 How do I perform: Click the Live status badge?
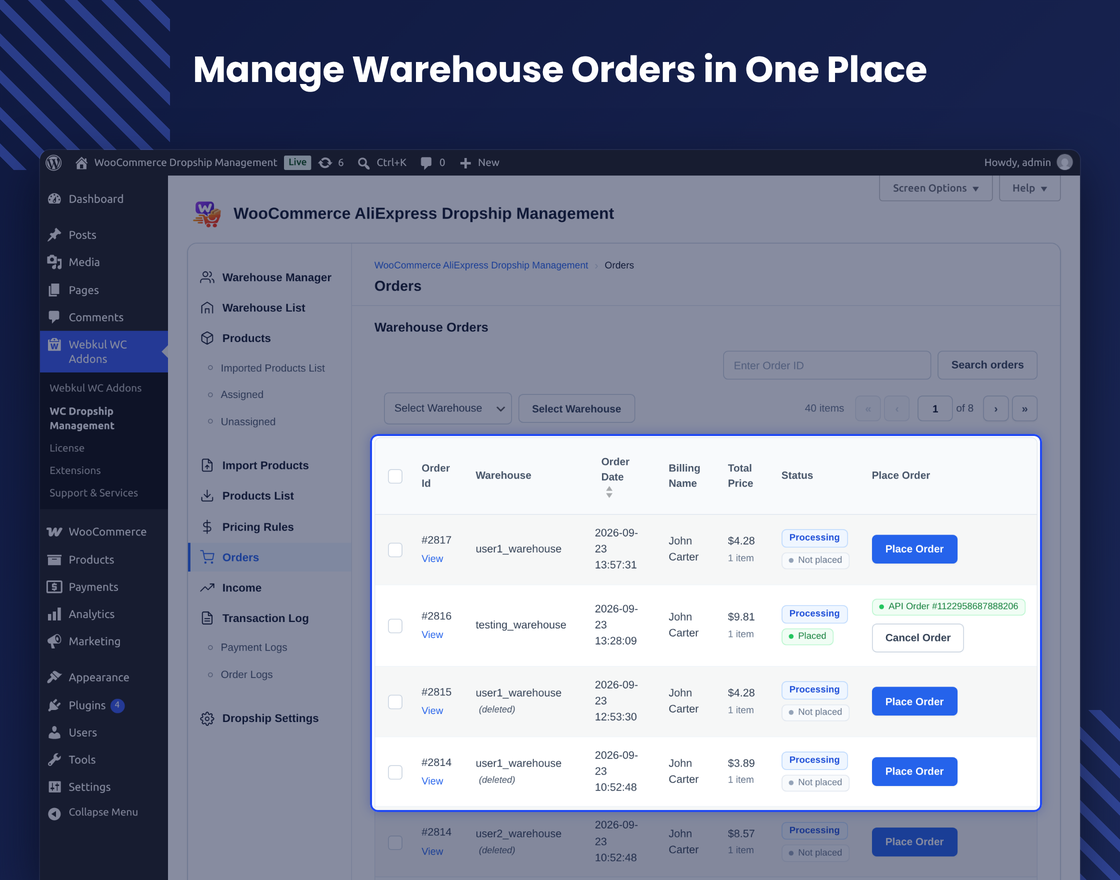point(297,162)
